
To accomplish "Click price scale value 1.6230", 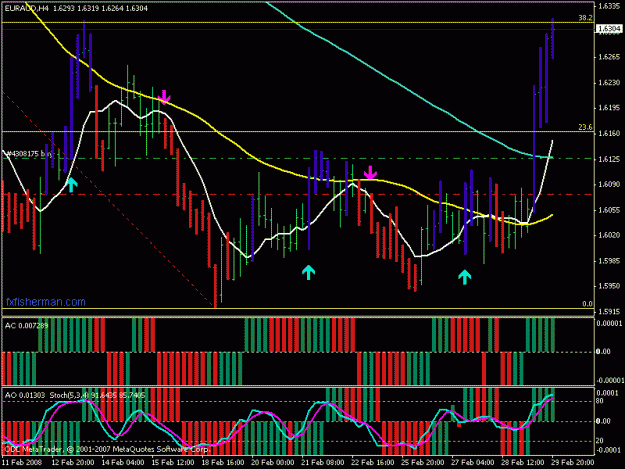I will [609, 82].
